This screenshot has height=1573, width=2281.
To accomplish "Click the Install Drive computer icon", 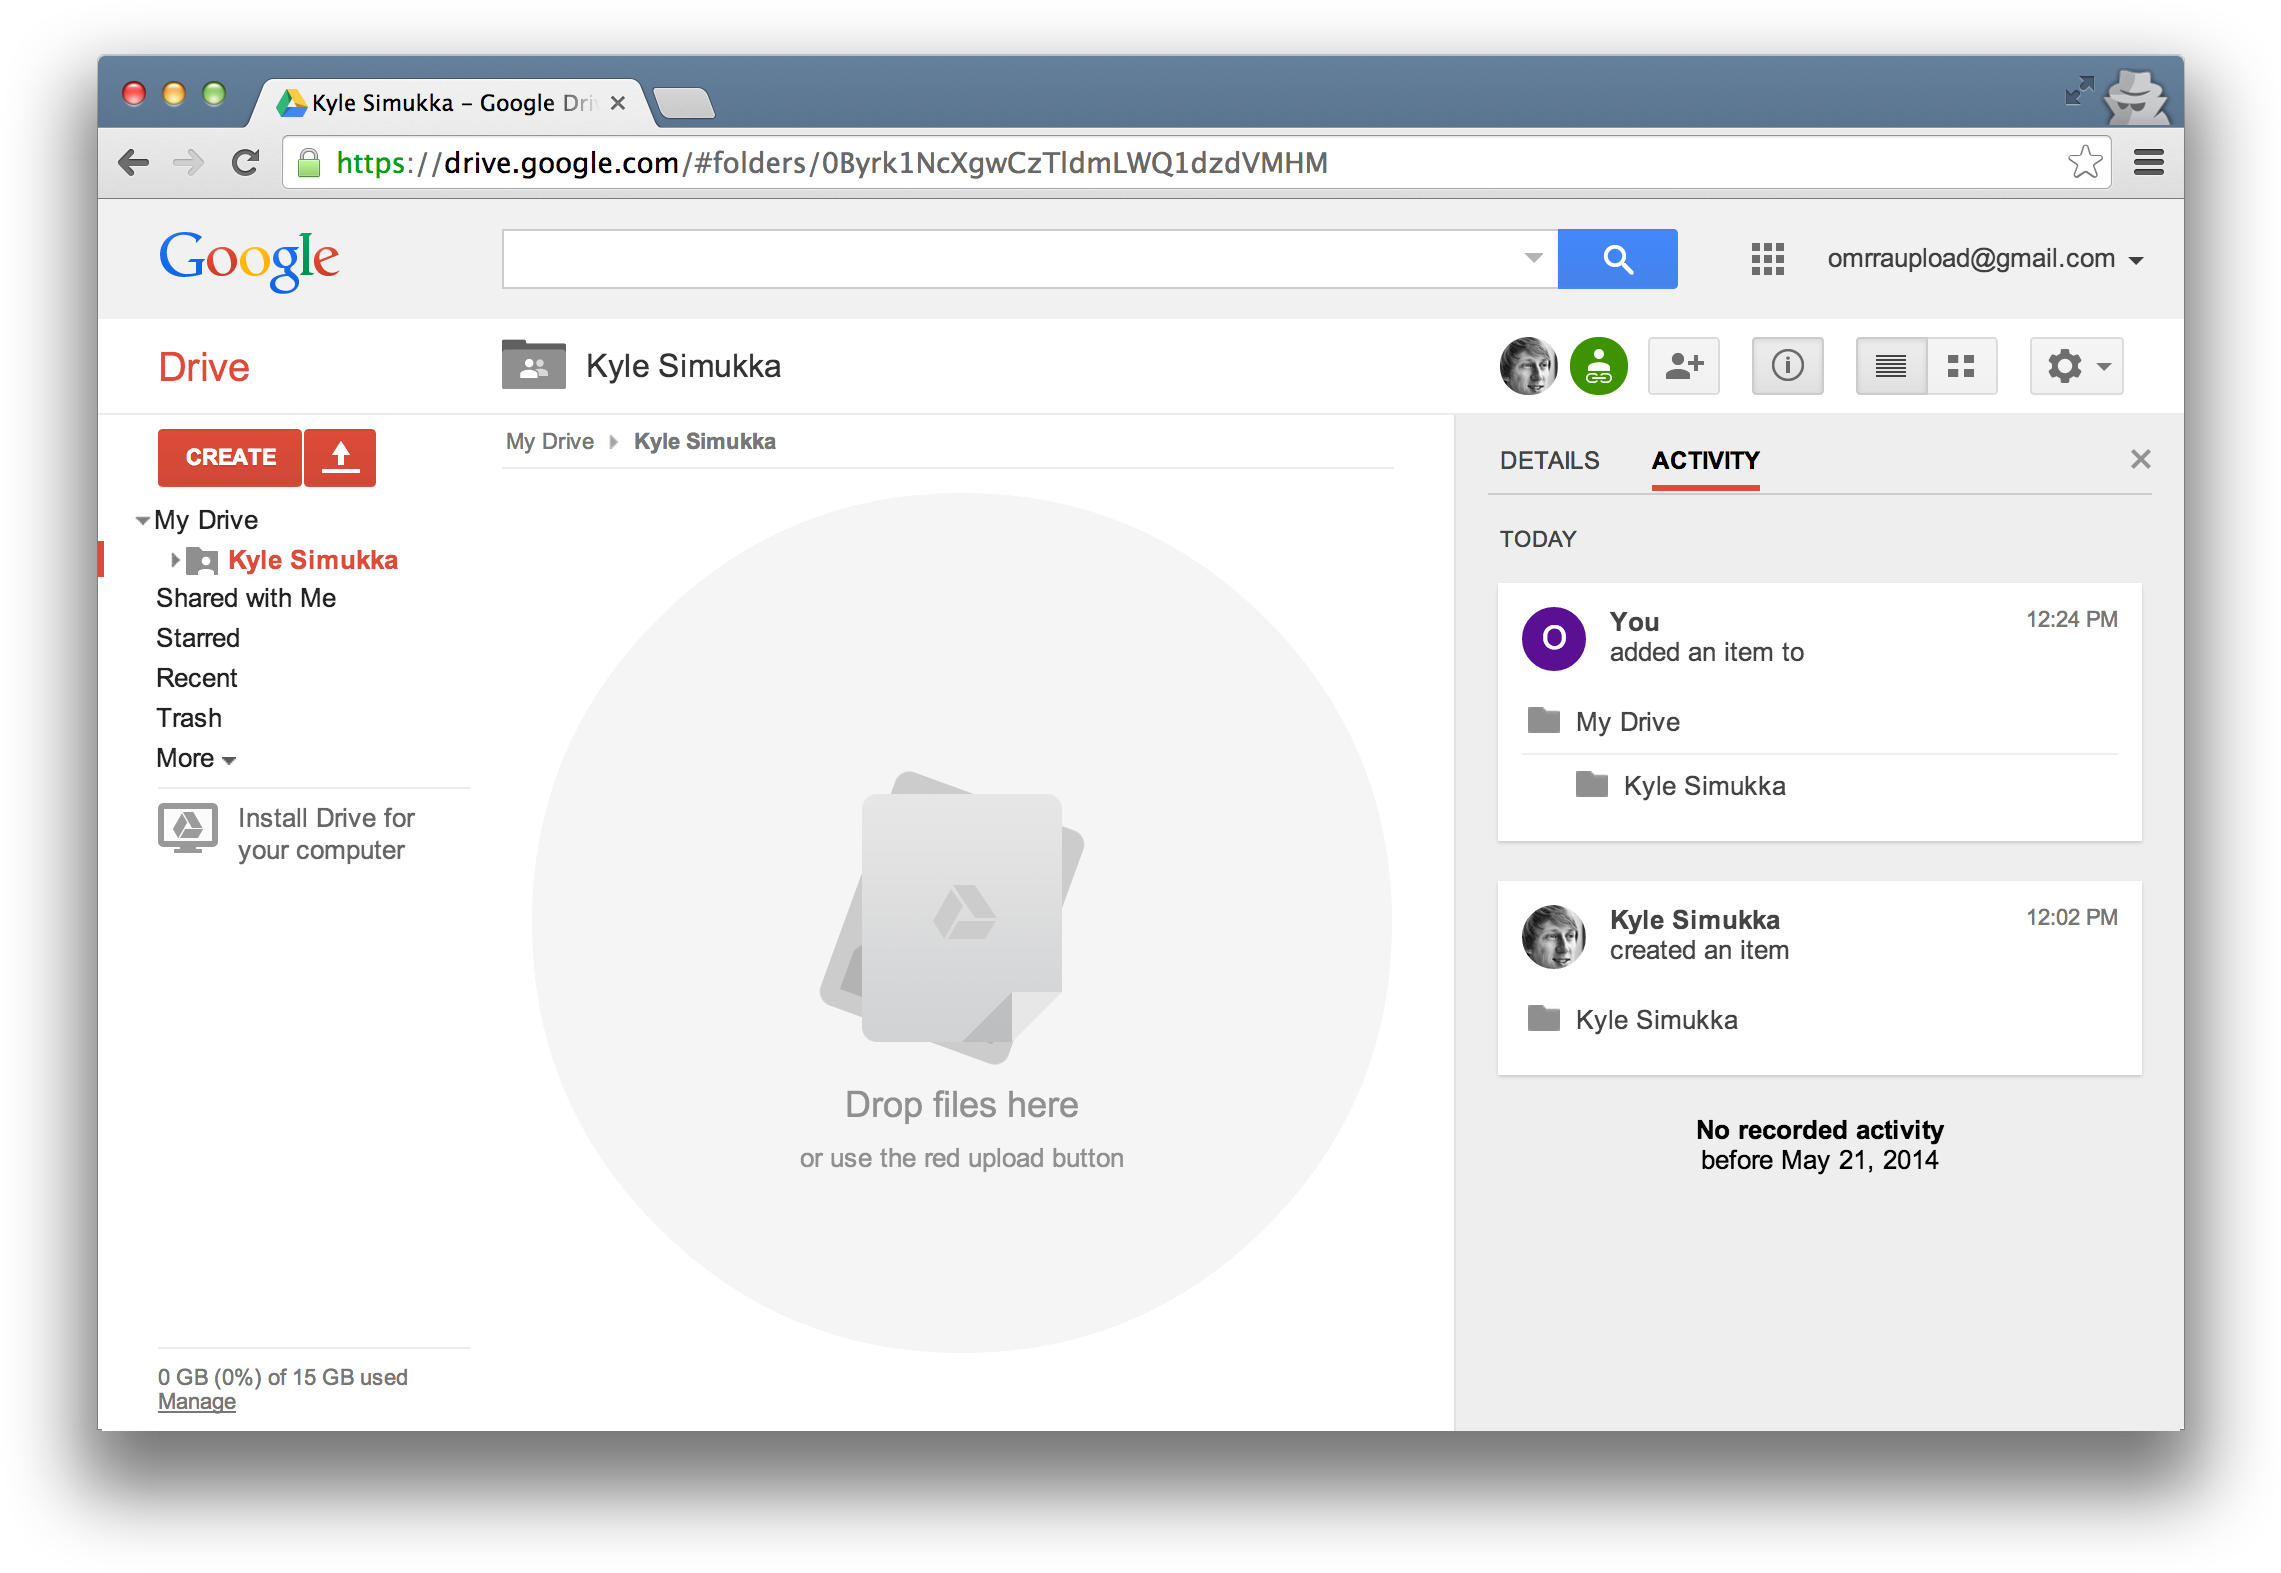I will pos(187,829).
